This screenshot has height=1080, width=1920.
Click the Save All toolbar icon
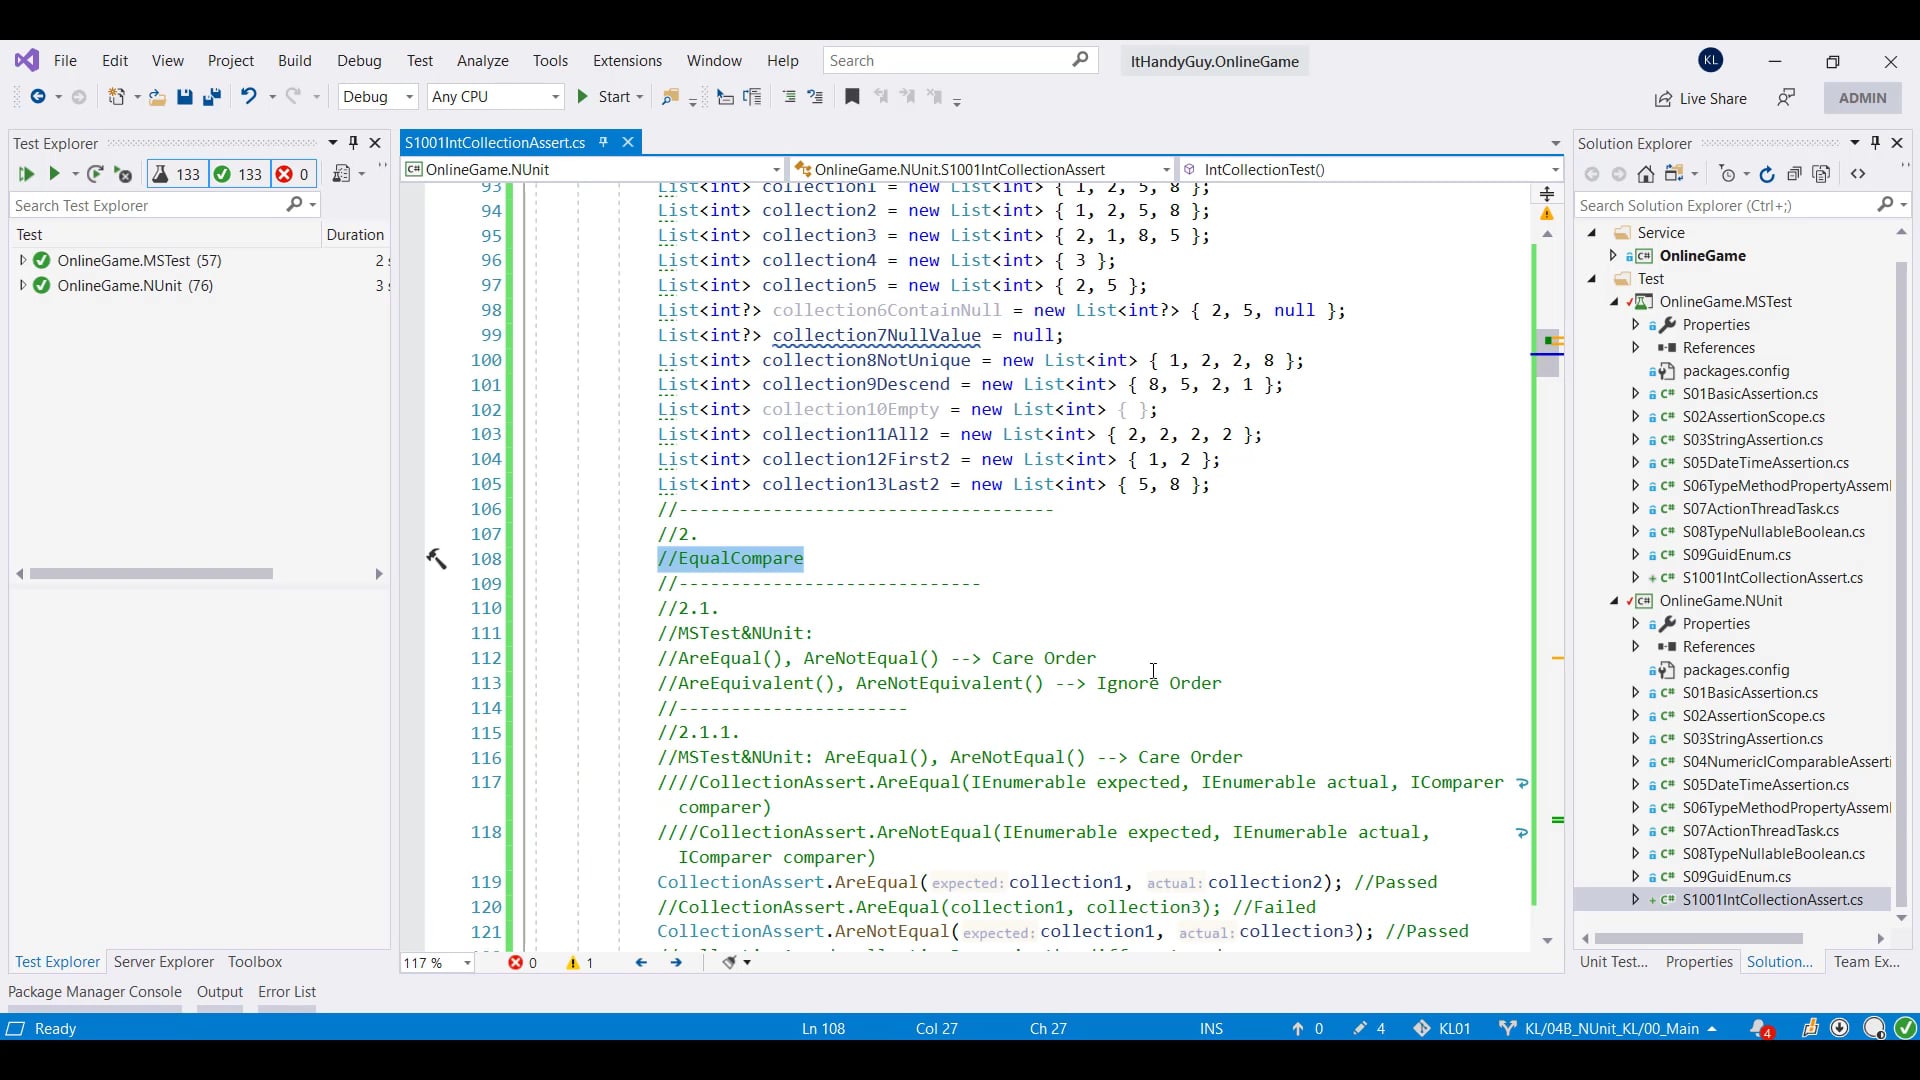click(211, 97)
